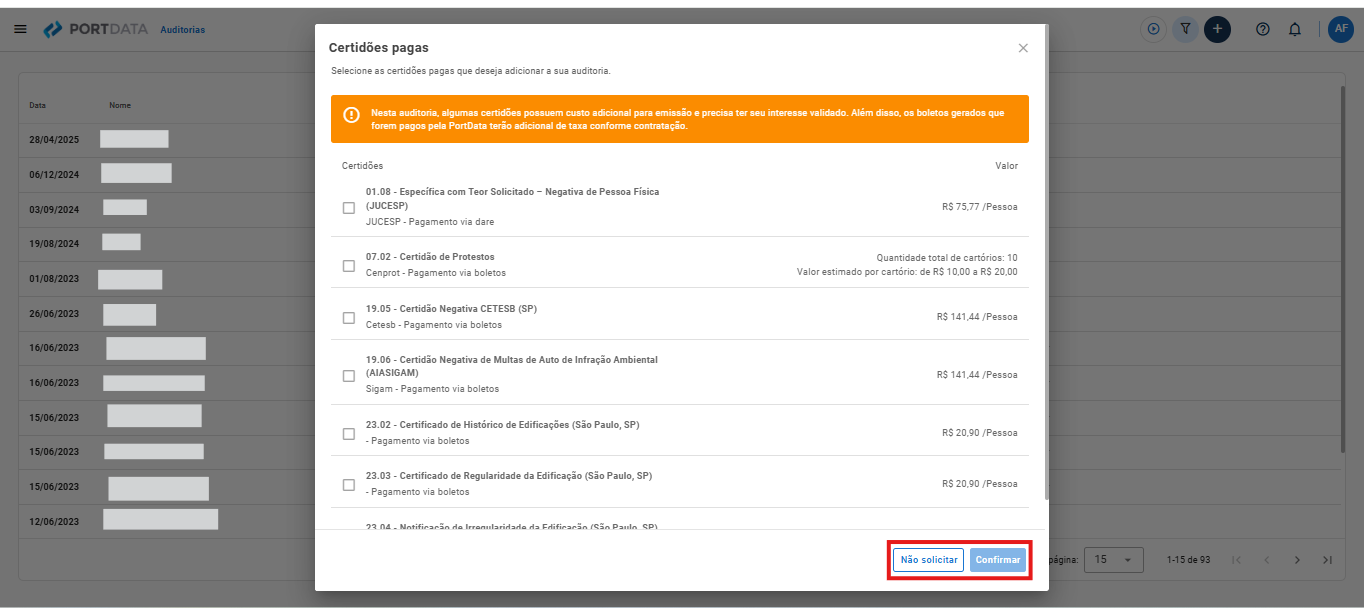1364x608 pixels.
Task: Click the 23.03 Certificado de Regularidade title
Action: (508, 476)
